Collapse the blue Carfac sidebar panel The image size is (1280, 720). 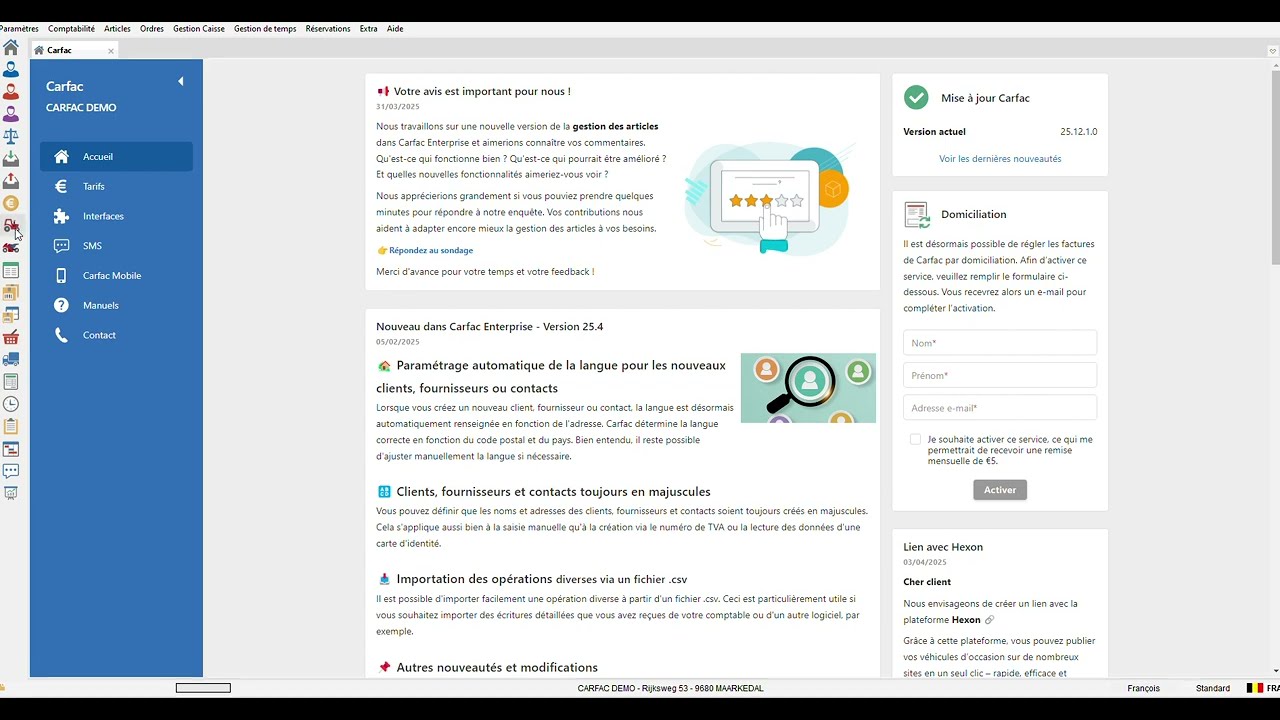(181, 81)
